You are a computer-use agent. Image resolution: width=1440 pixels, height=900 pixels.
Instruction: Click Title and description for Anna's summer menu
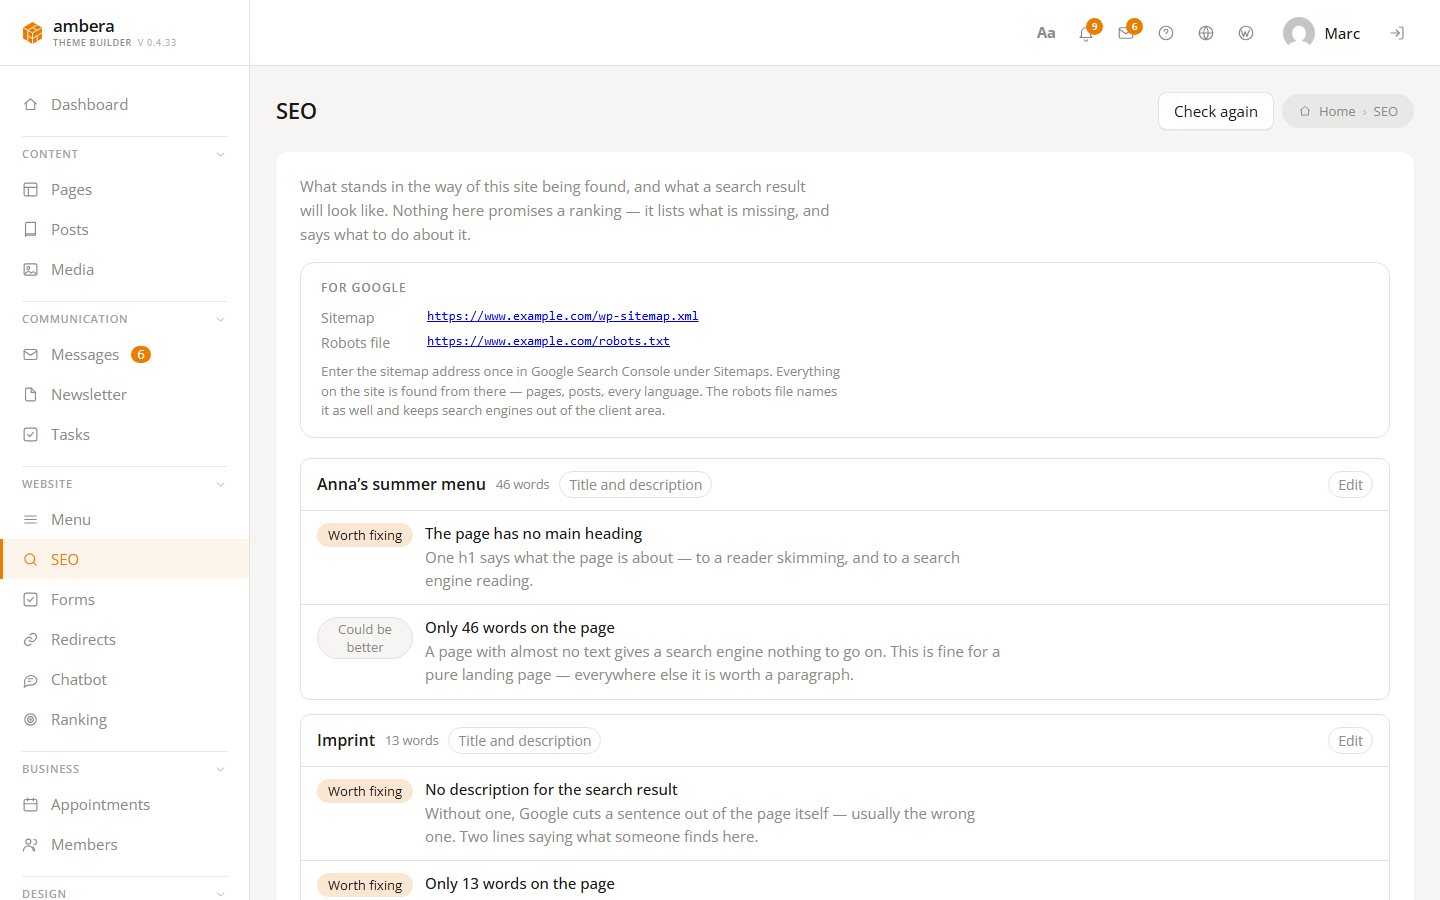tap(635, 485)
